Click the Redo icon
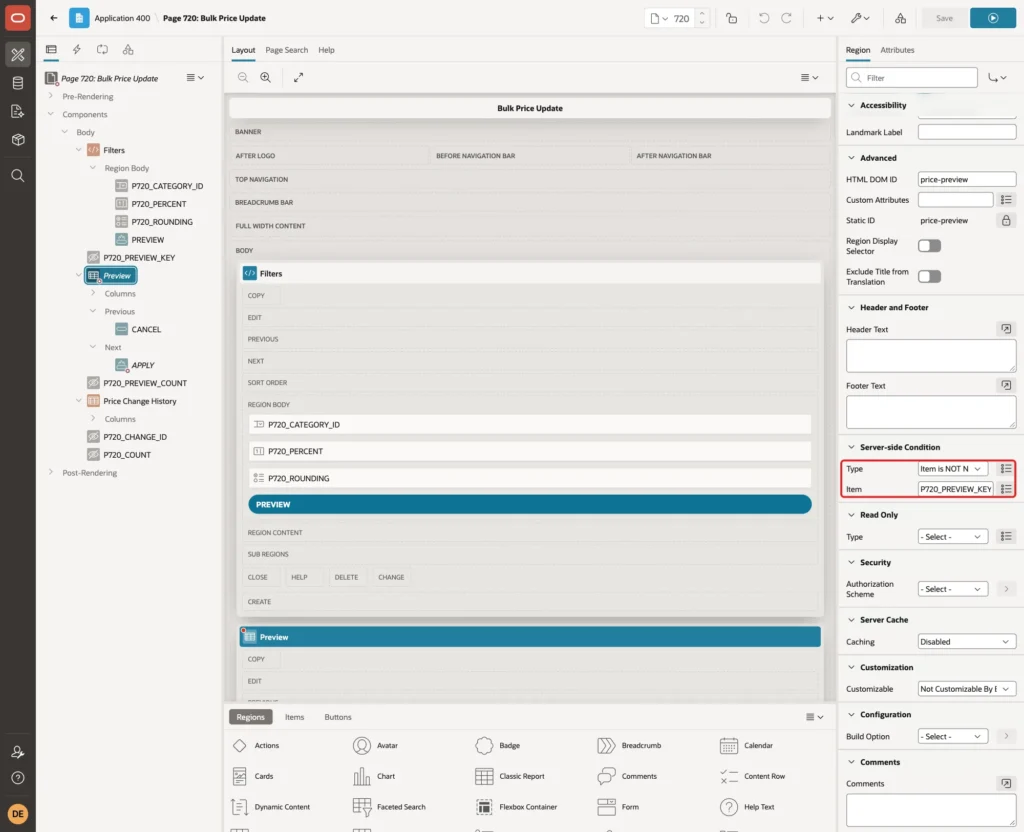This screenshot has width=1024, height=832. 786,18
